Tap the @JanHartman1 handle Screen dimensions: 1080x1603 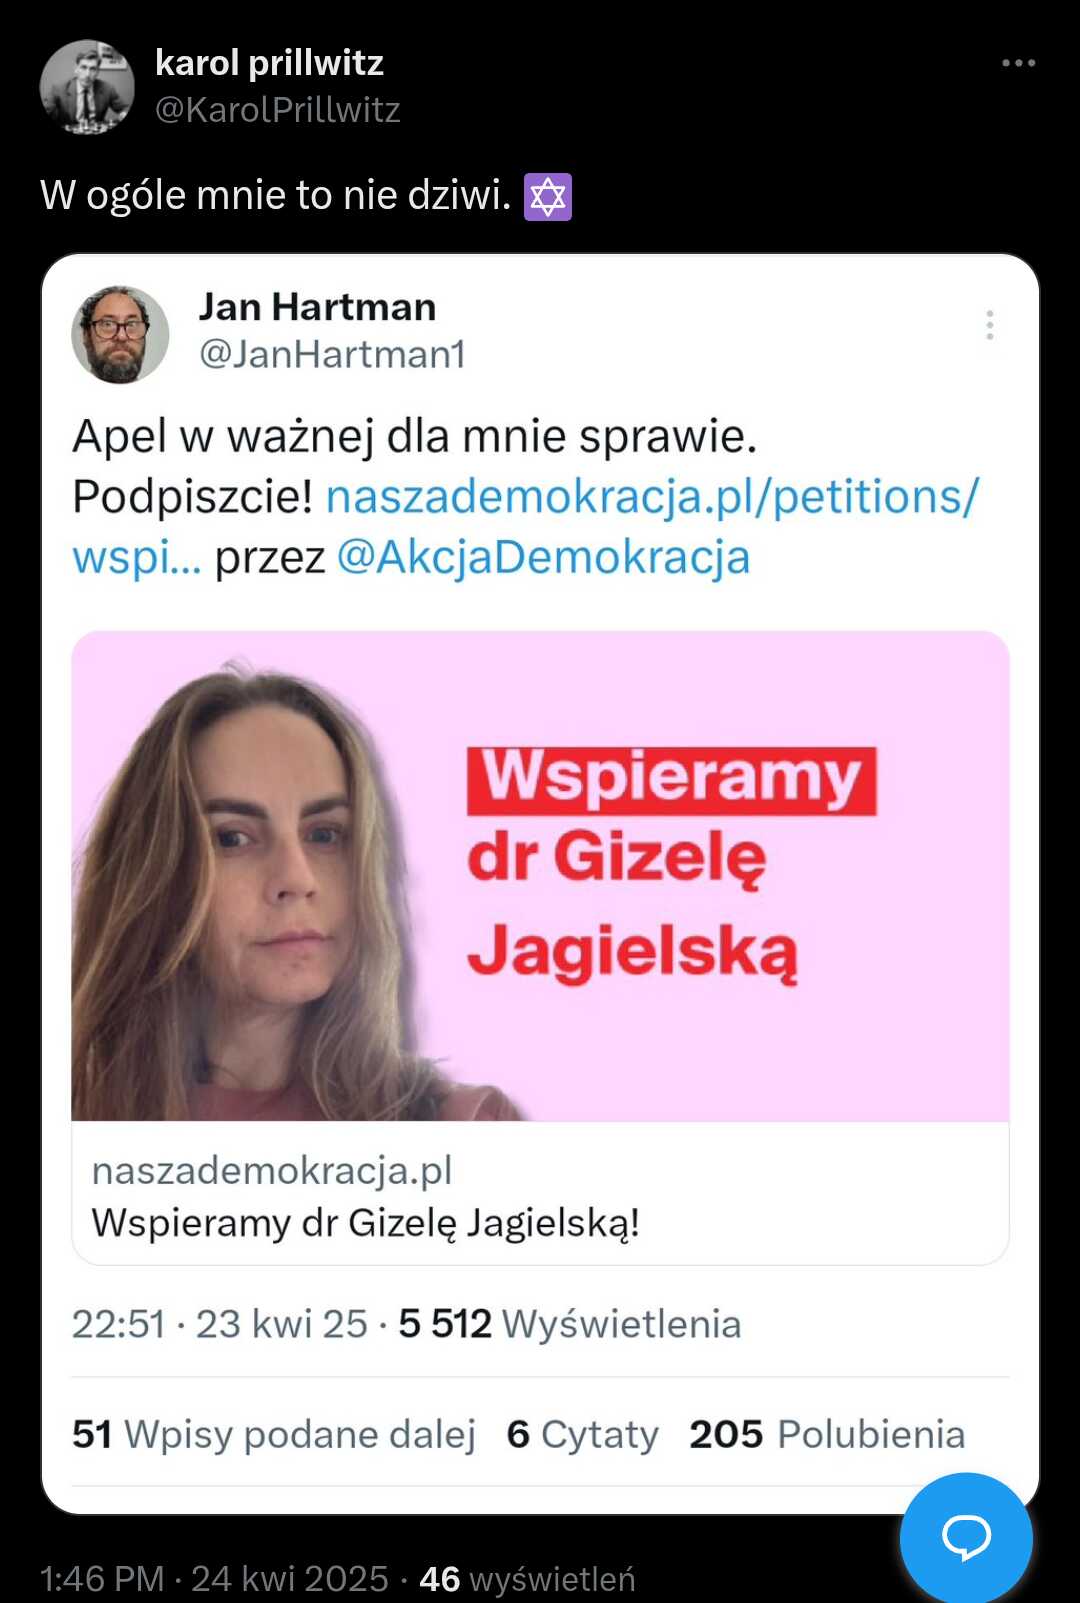[x=332, y=354]
